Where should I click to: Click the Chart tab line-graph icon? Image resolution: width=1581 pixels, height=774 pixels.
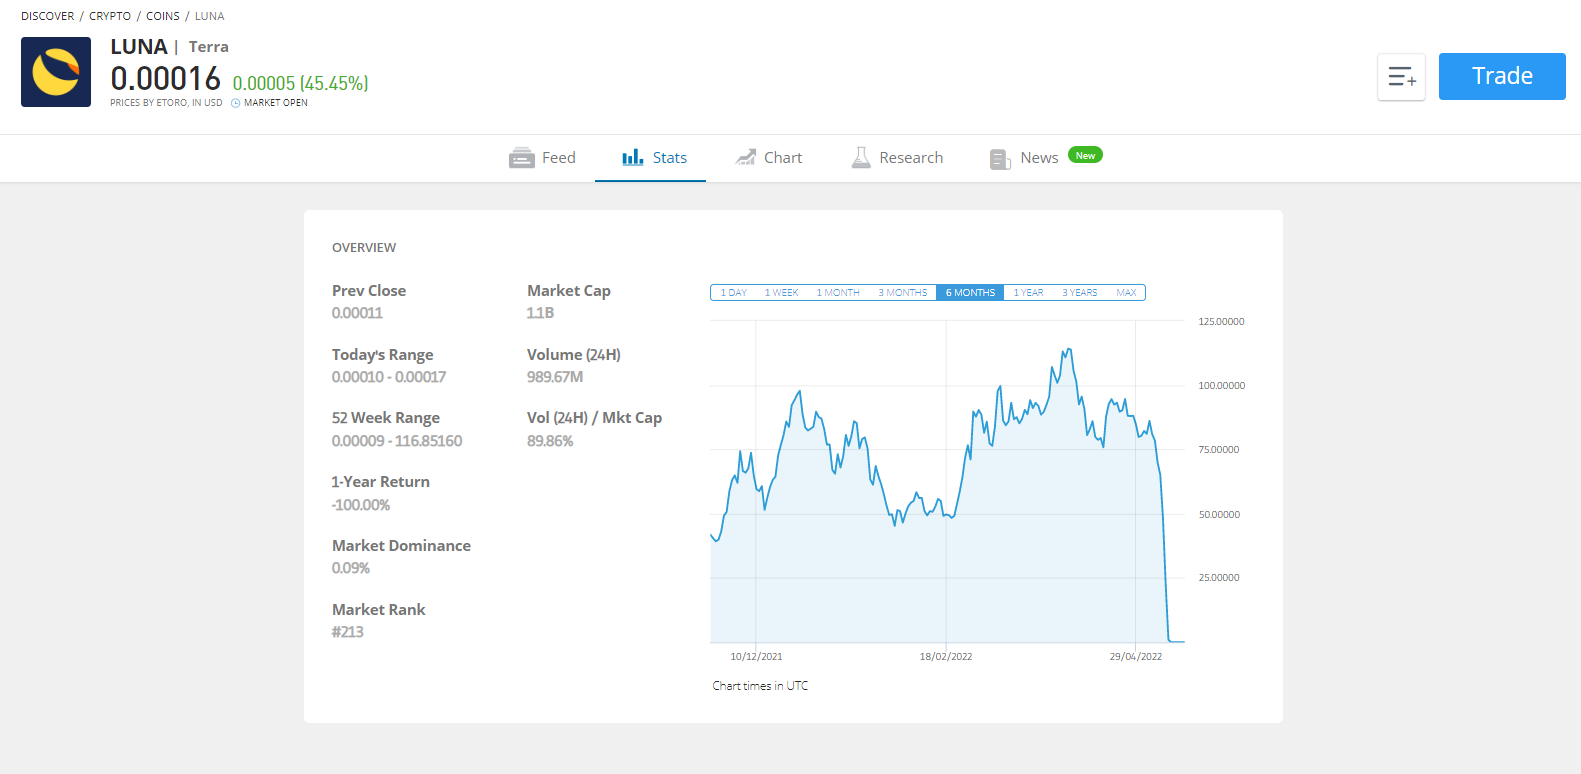(x=746, y=157)
